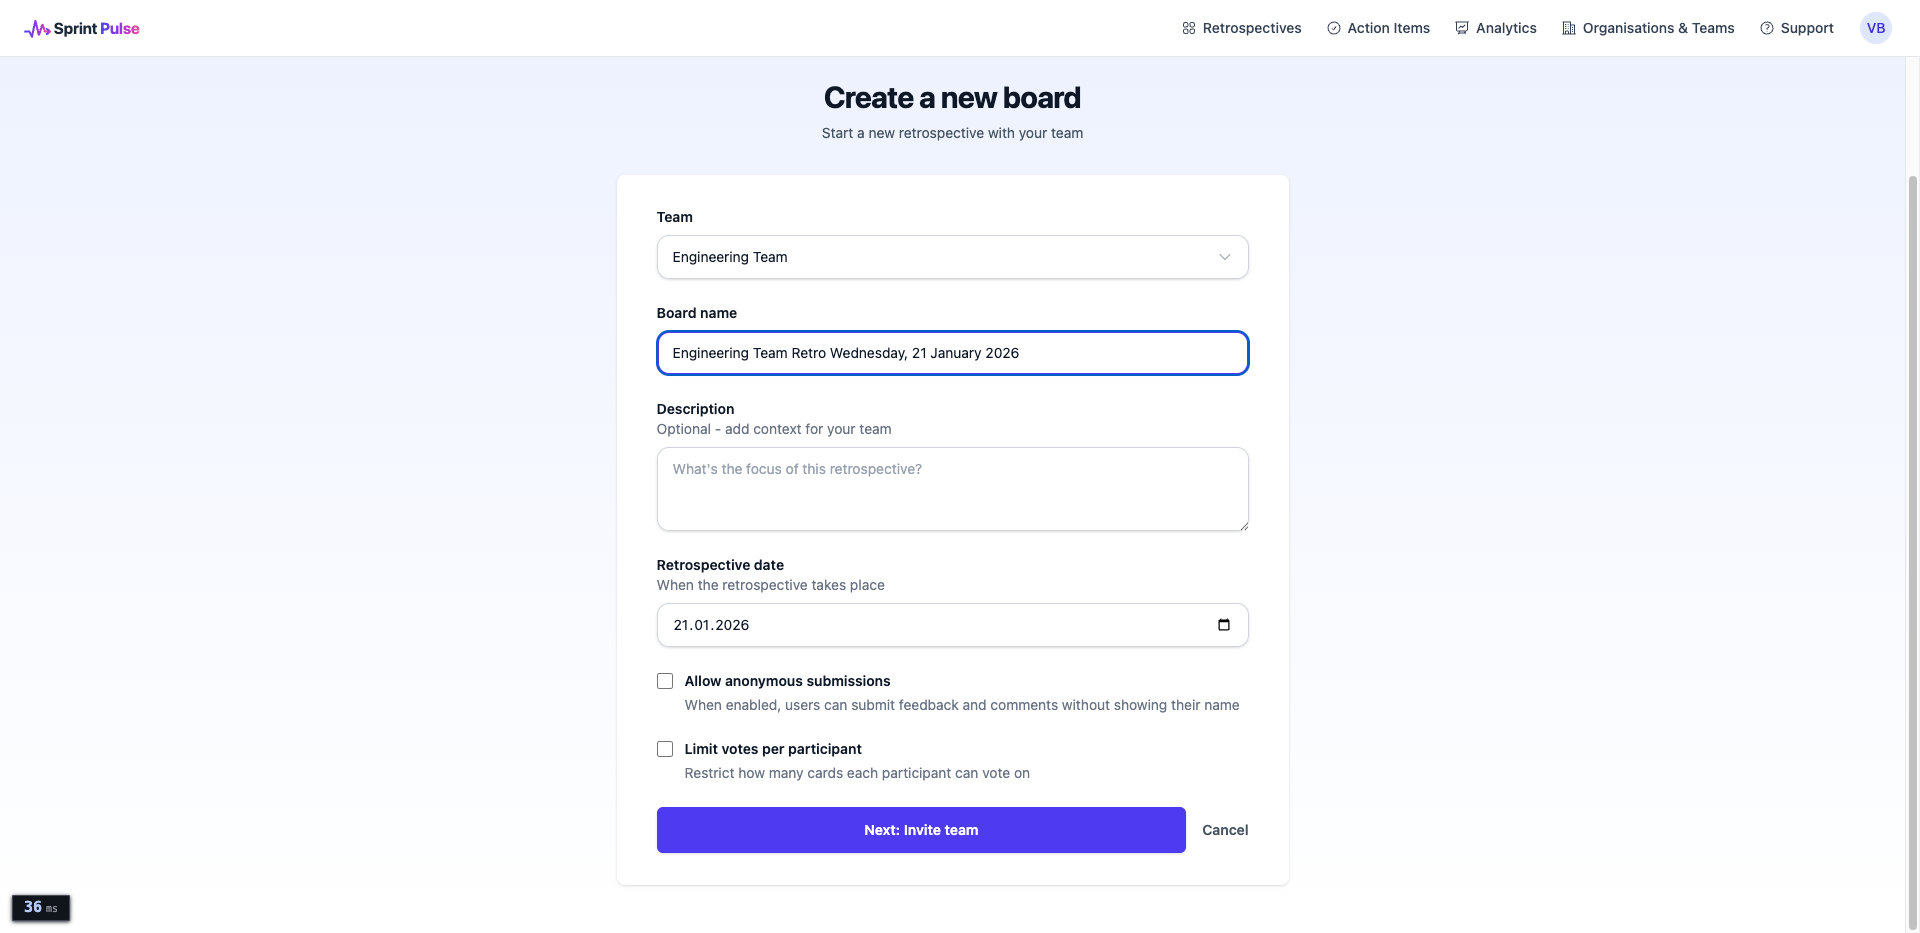Select the chart icon beside Analytics

point(1461,28)
